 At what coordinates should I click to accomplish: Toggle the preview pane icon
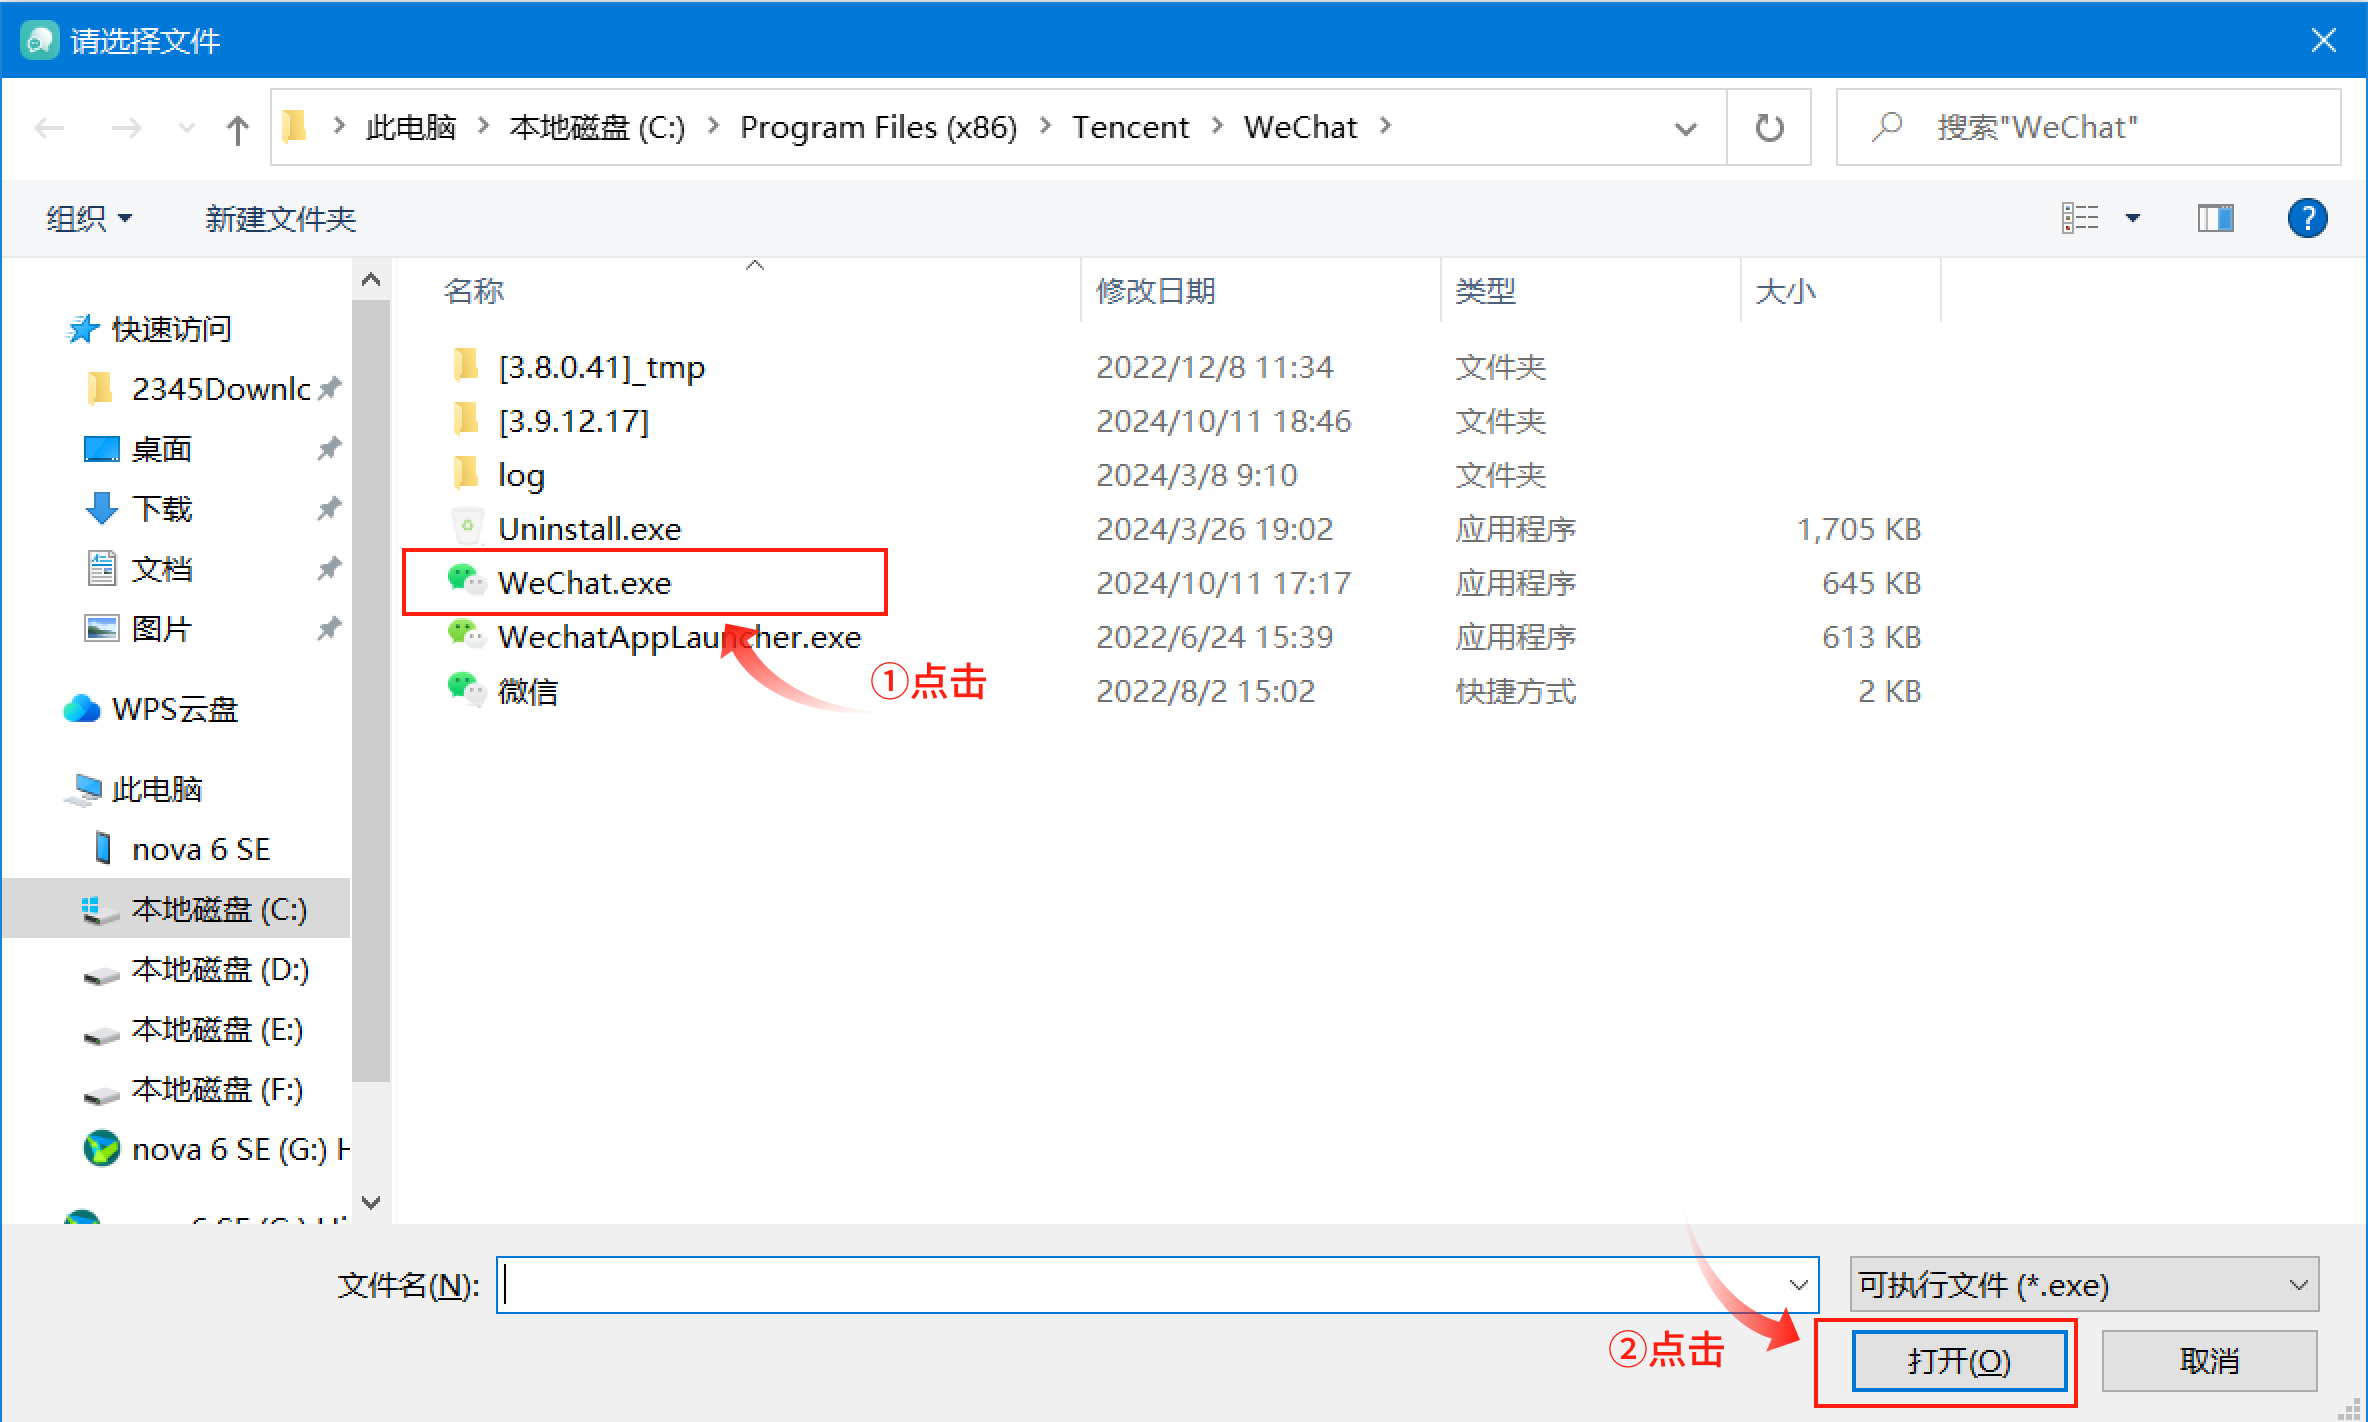pyautogui.click(x=2215, y=218)
